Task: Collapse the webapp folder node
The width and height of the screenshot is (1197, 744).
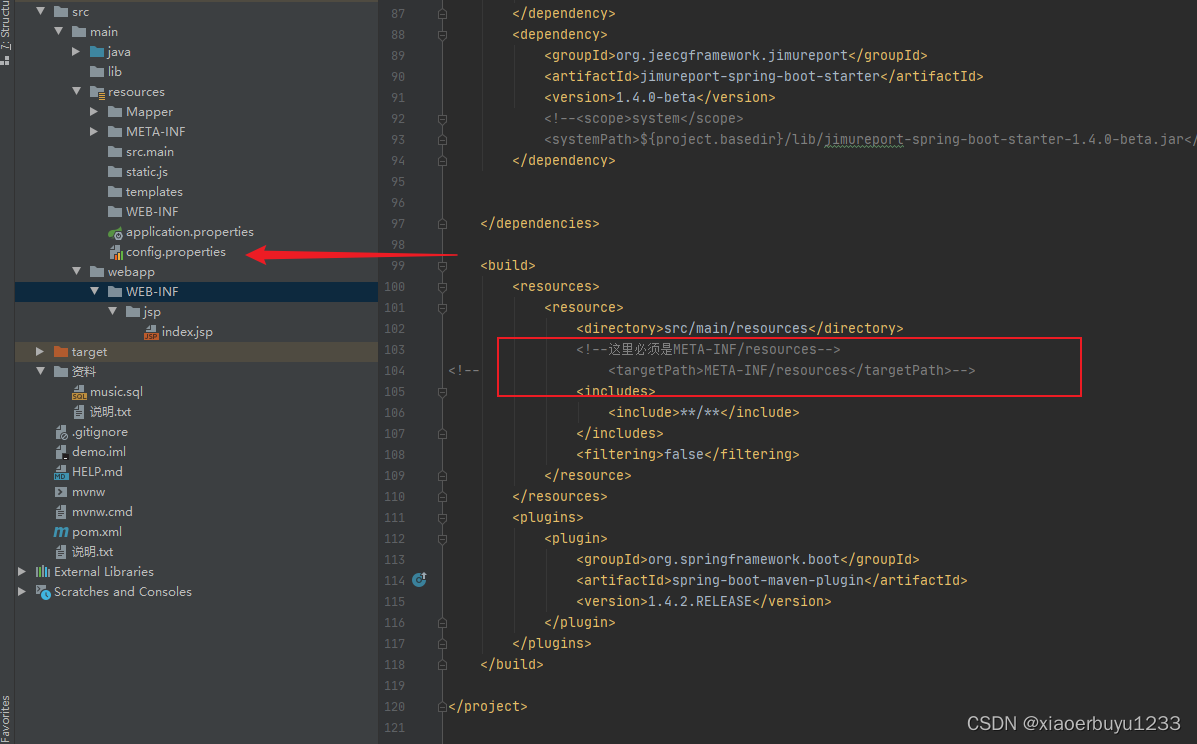Action: [x=77, y=271]
